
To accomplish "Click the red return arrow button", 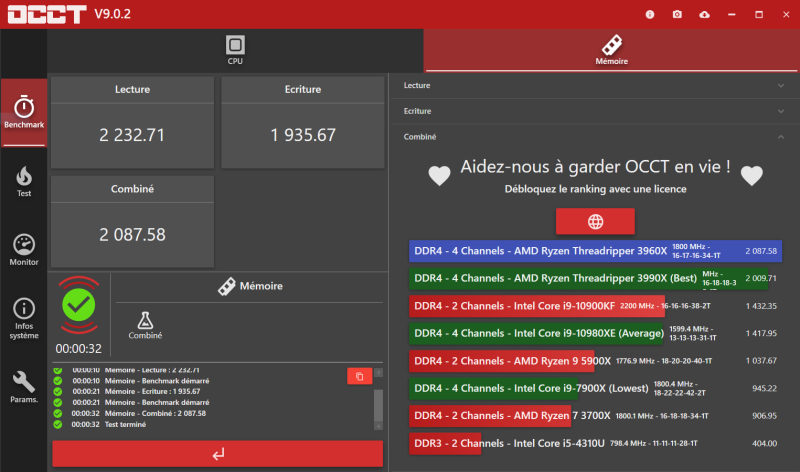I will tap(217, 454).
